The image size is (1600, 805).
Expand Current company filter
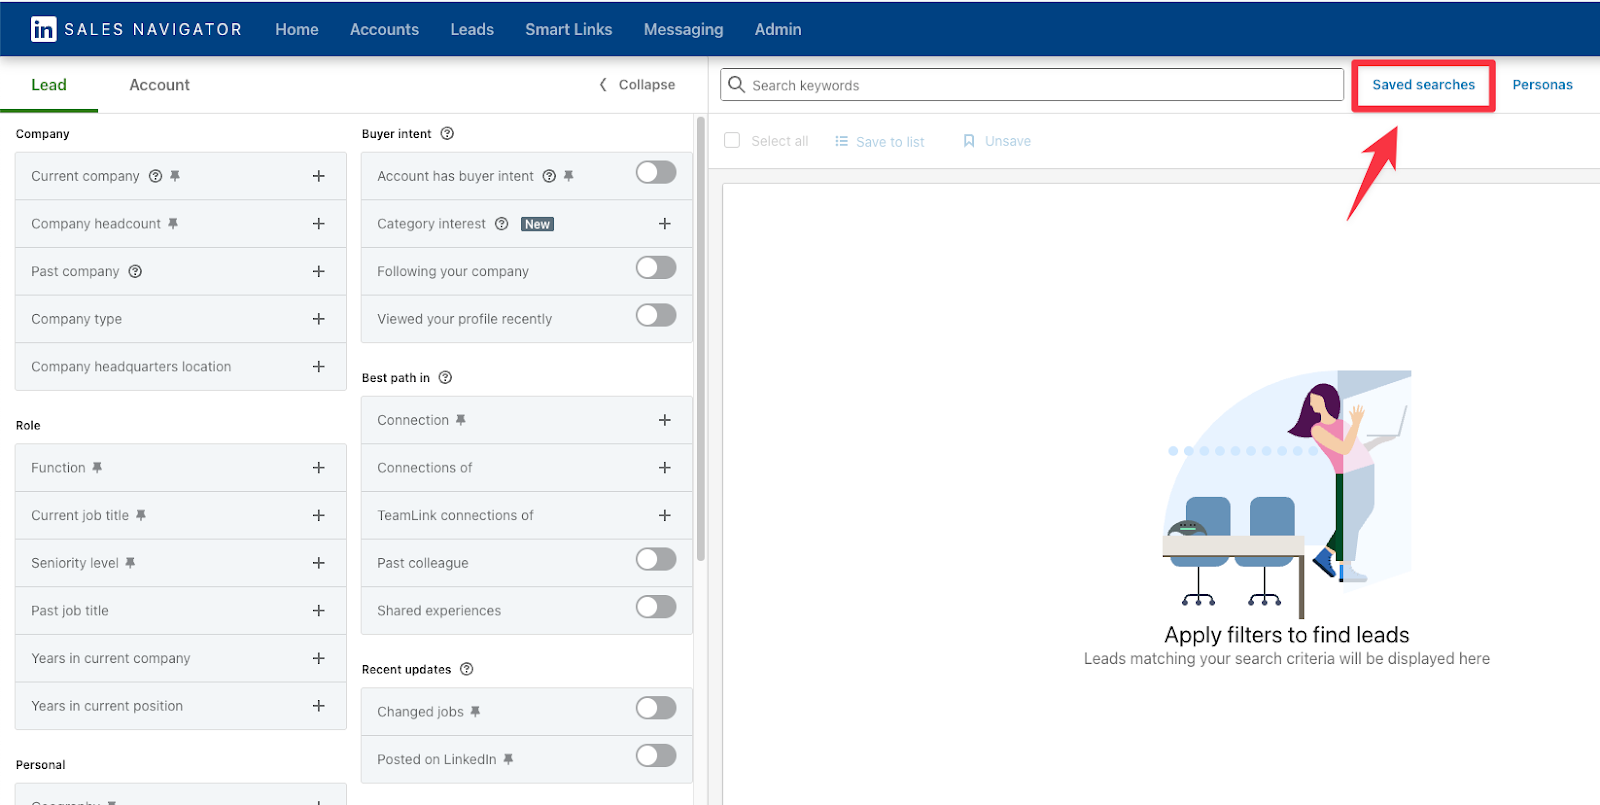click(x=319, y=176)
